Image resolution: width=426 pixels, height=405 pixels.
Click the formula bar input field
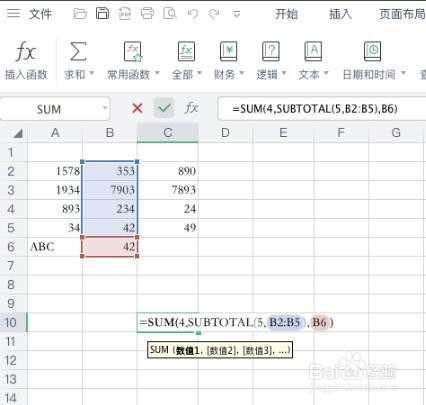click(x=322, y=109)
